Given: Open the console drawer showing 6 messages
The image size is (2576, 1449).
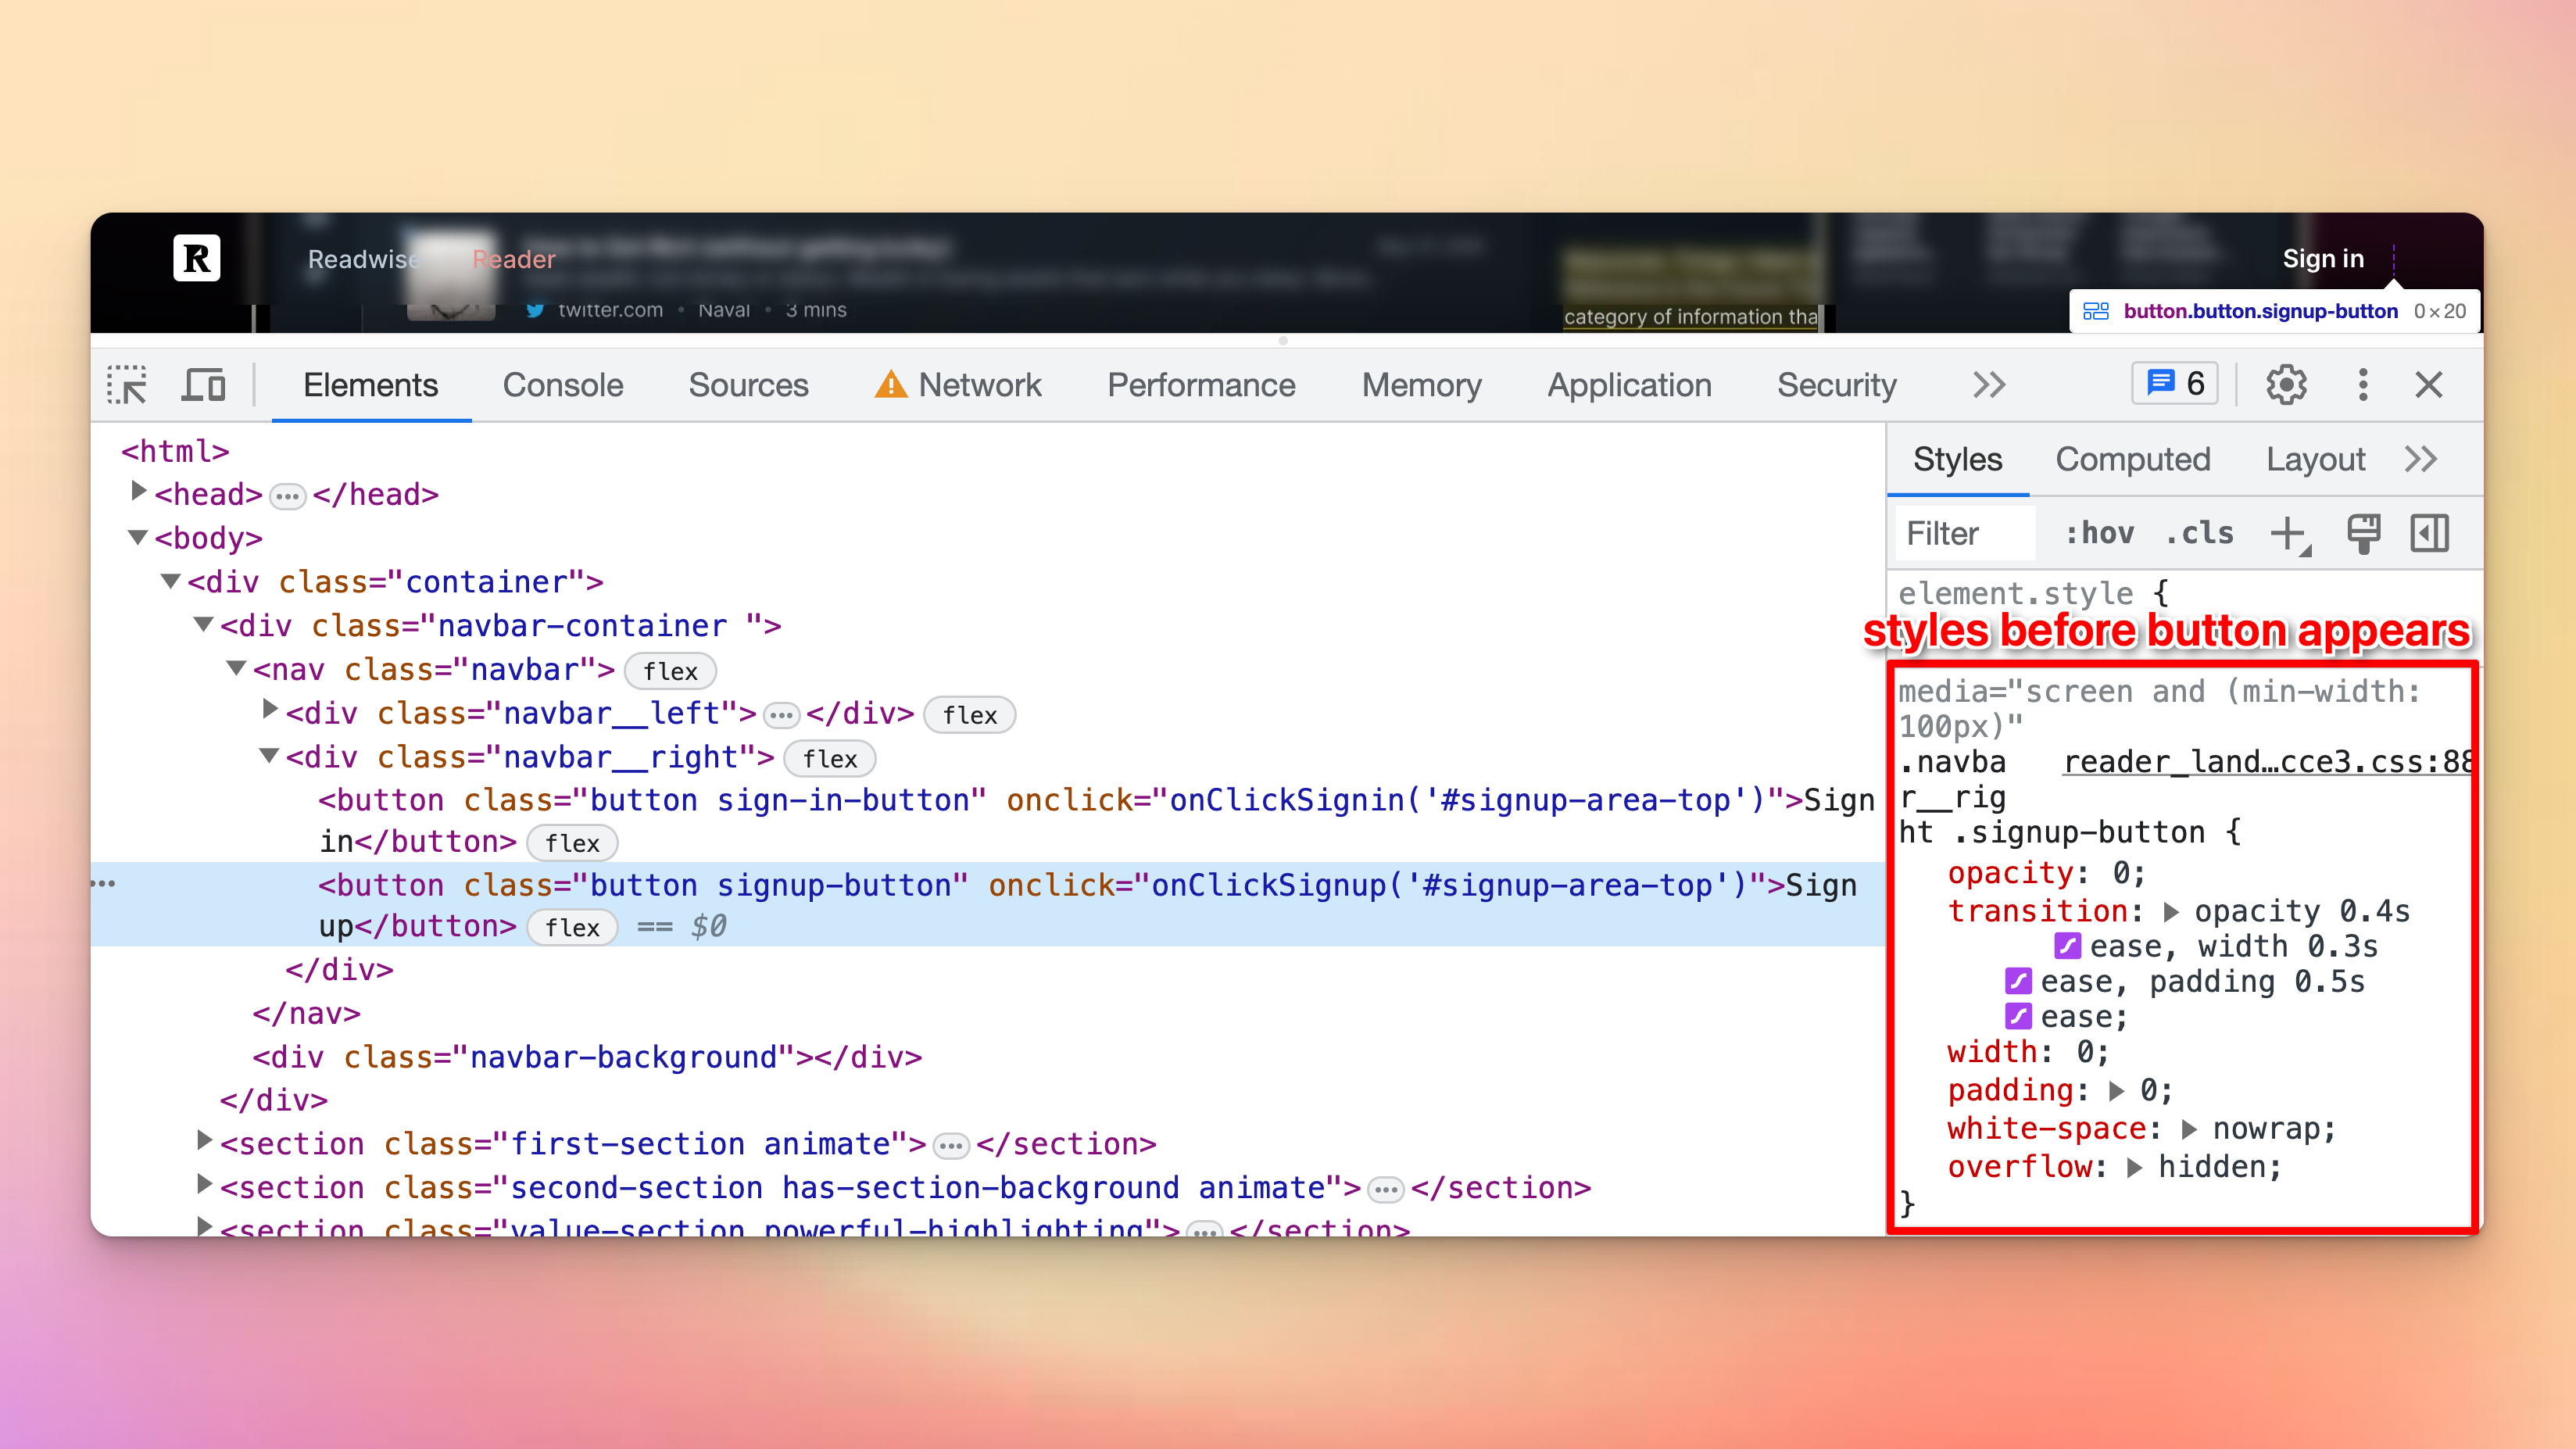Looking at the screenshot, I should (2174, 383).
